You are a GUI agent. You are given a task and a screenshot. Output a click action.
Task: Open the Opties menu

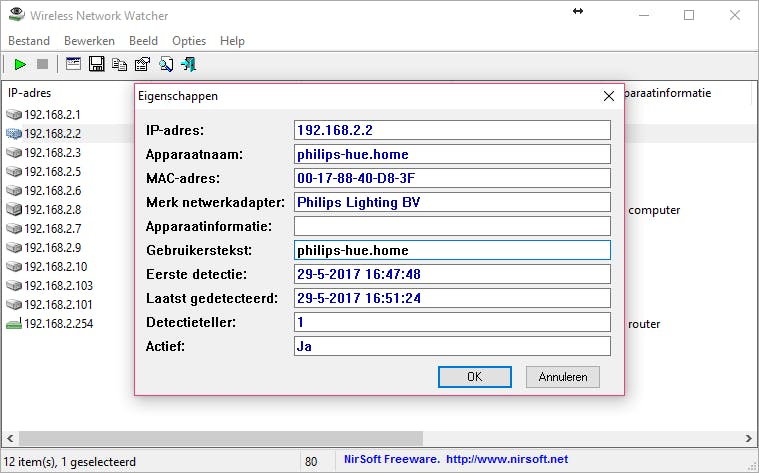click(x=189, y=41)
